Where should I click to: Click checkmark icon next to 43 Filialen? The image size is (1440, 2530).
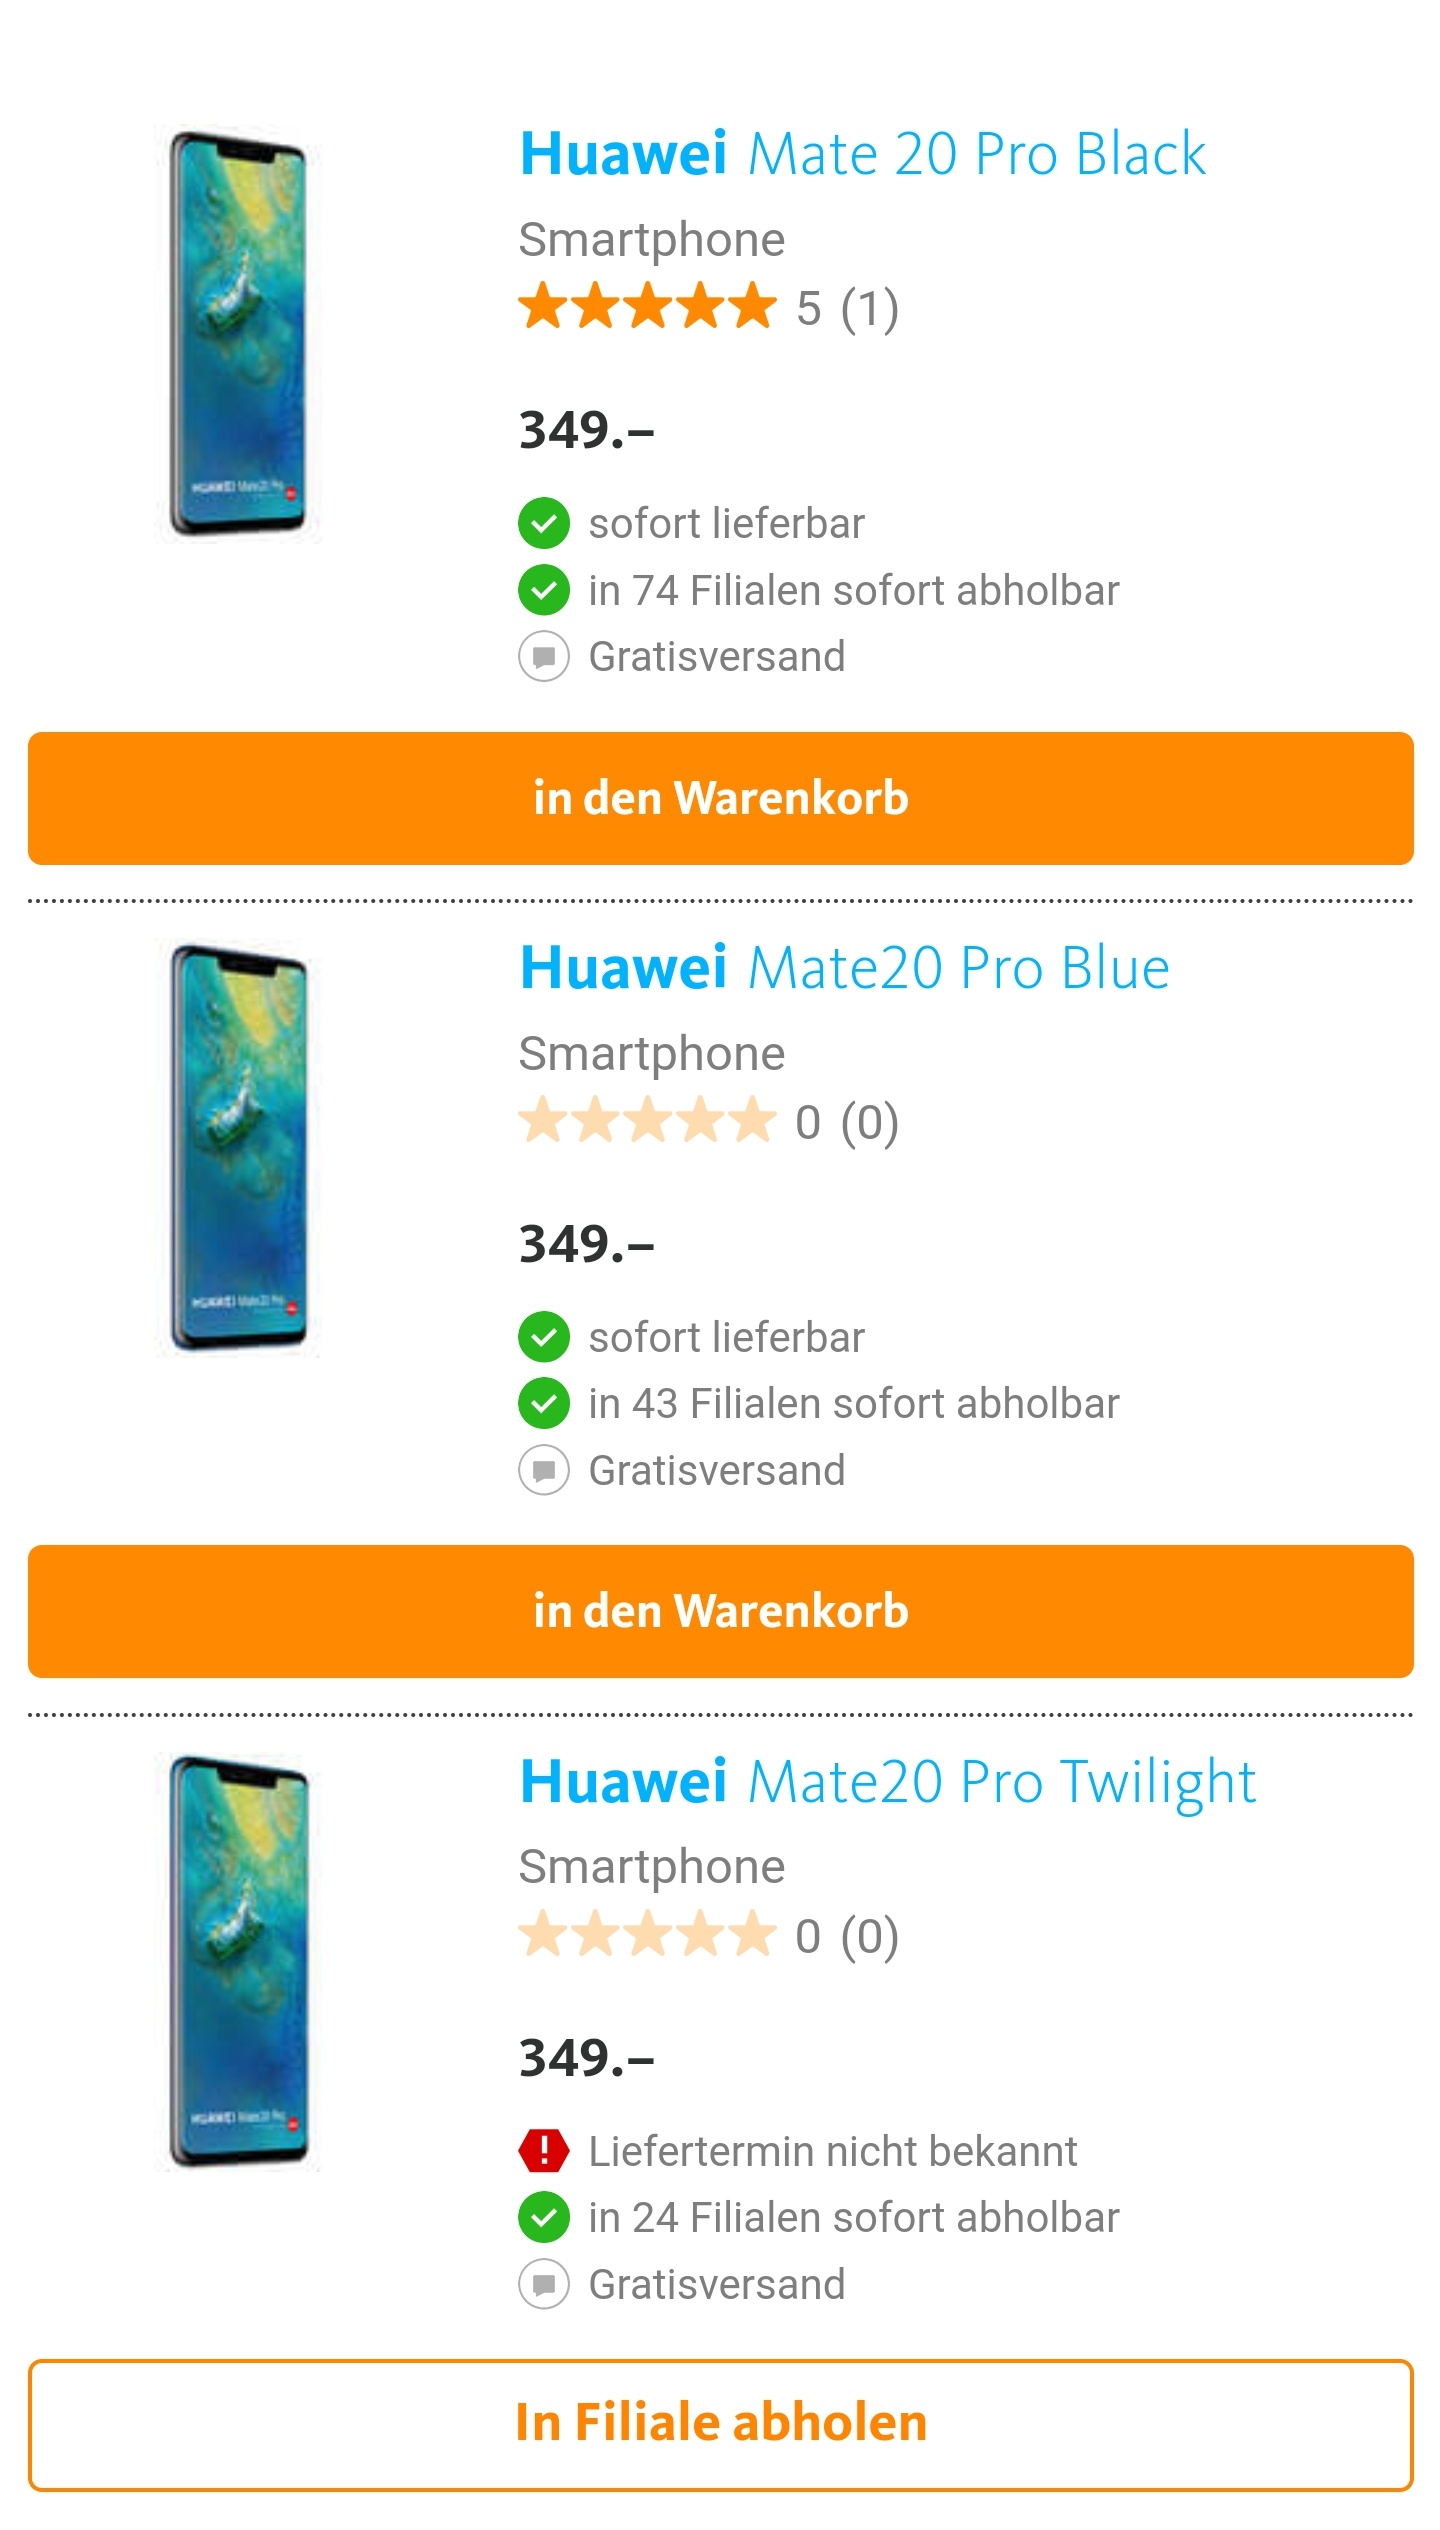[x=544, y=1403]
